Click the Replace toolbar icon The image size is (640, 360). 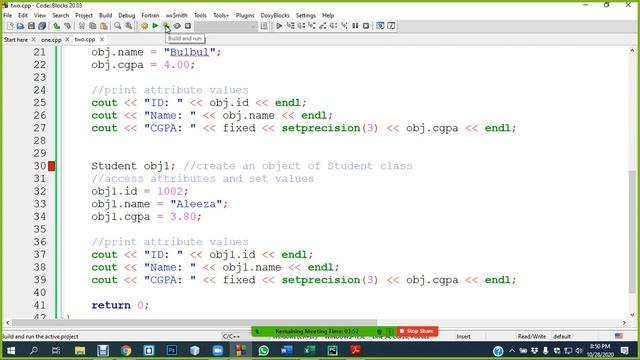[129, 26]
